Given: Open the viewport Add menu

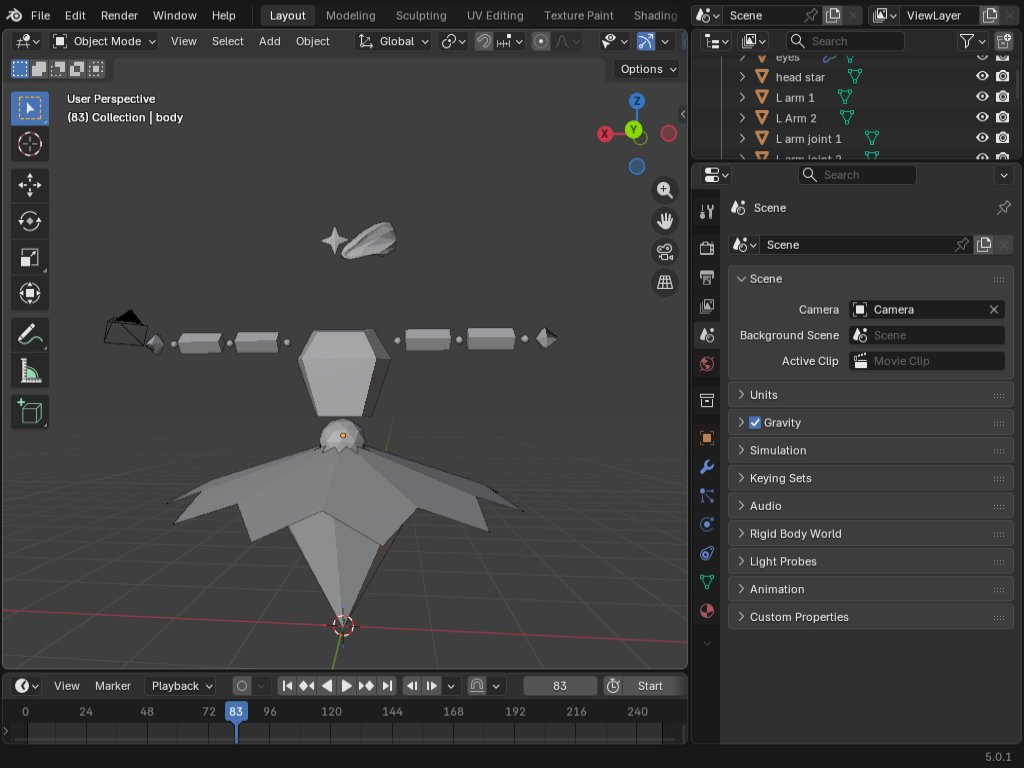Looking at the screenshot, I should pyautogui.click(x=270, y=41).
